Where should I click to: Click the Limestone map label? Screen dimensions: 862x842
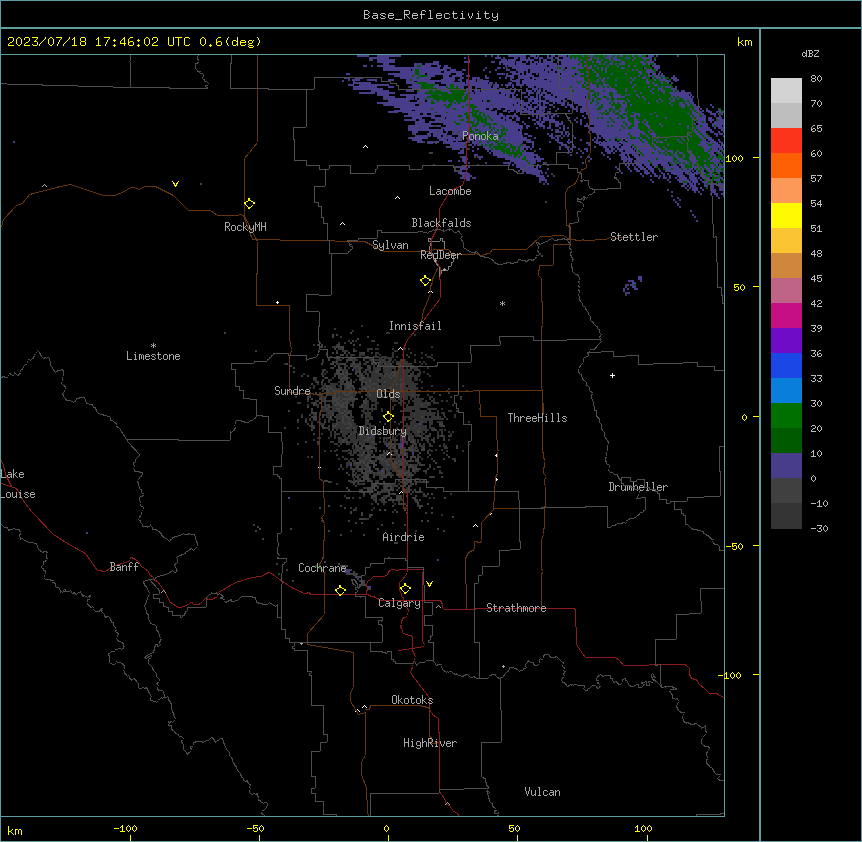(153, 356)
